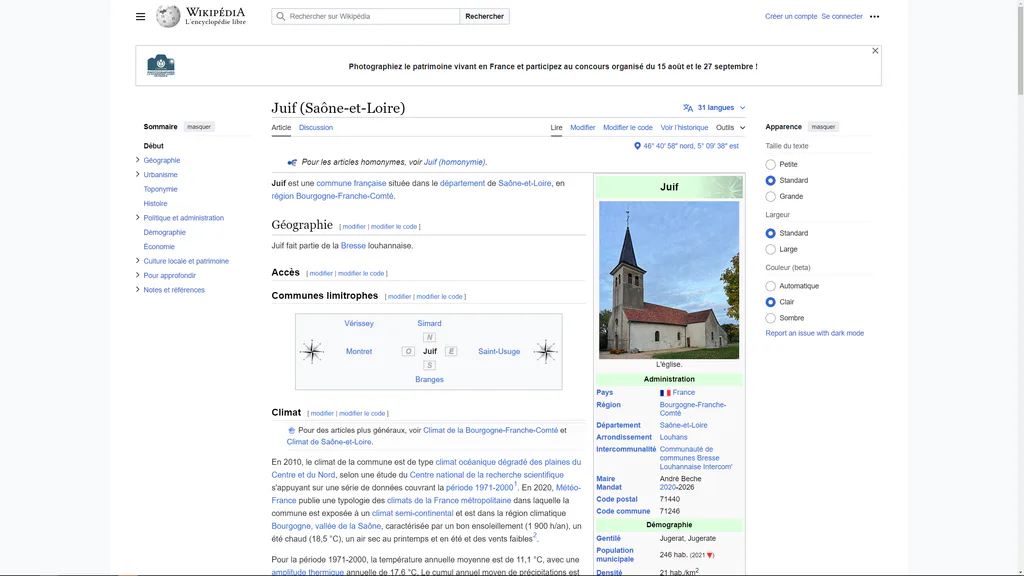Click the Saône-et-Loire link in intro

point(524,184)
